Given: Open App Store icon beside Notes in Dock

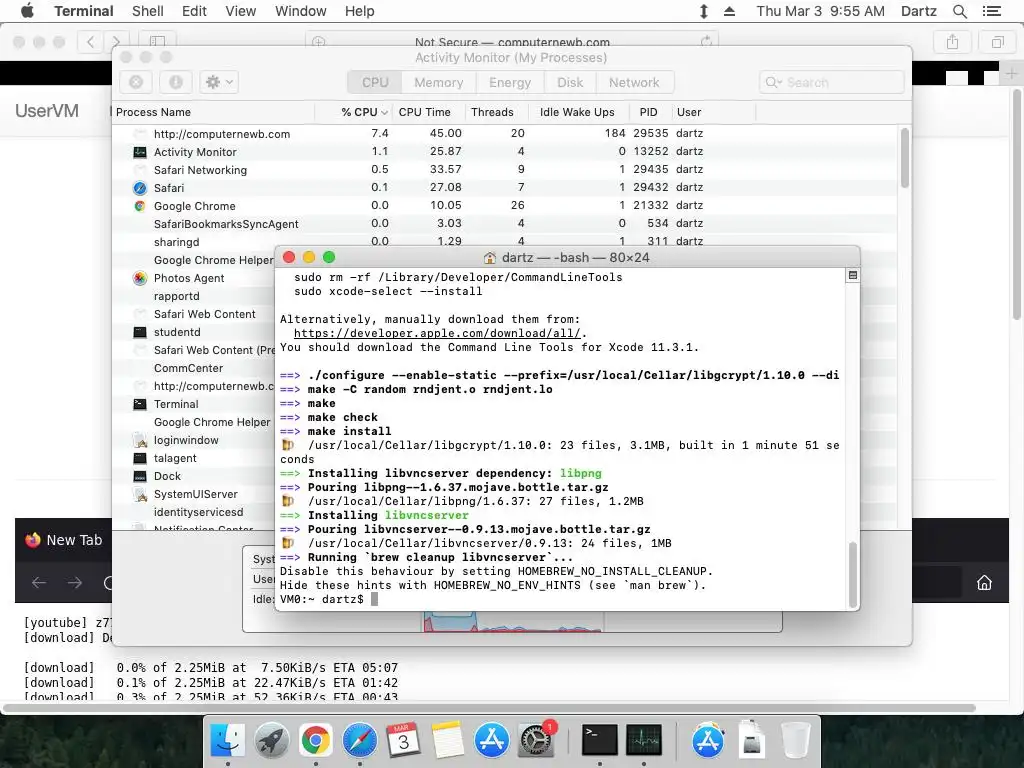Looking at the screenshot, I should [x=492, y=741].
